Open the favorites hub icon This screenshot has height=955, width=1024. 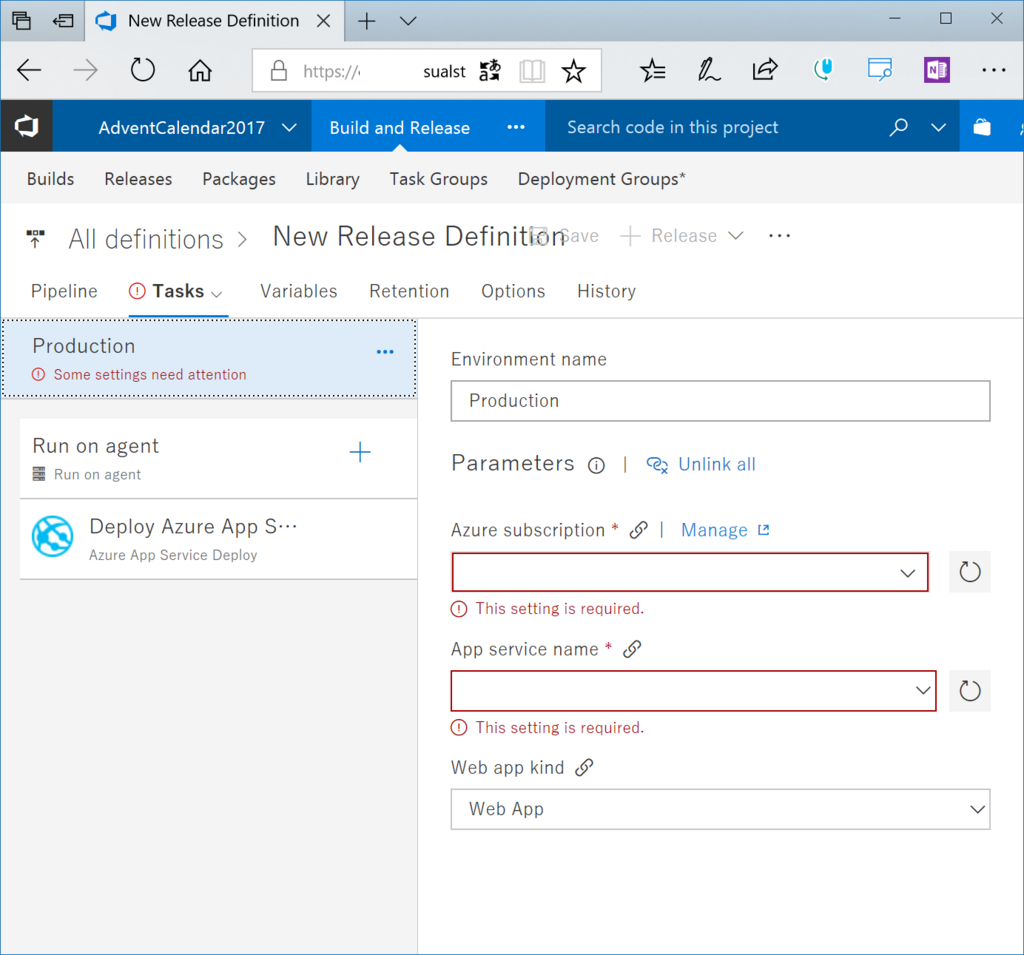click(652, 70)
